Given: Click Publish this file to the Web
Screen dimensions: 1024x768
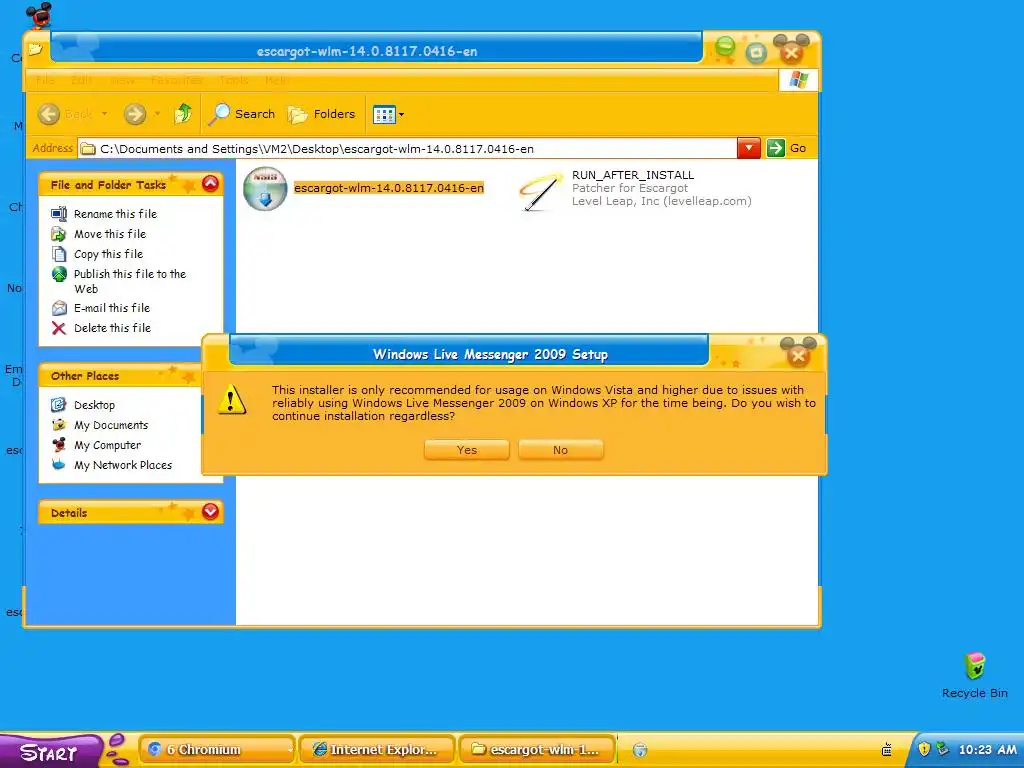Looking at the screenshot, I should pos(129,281).
